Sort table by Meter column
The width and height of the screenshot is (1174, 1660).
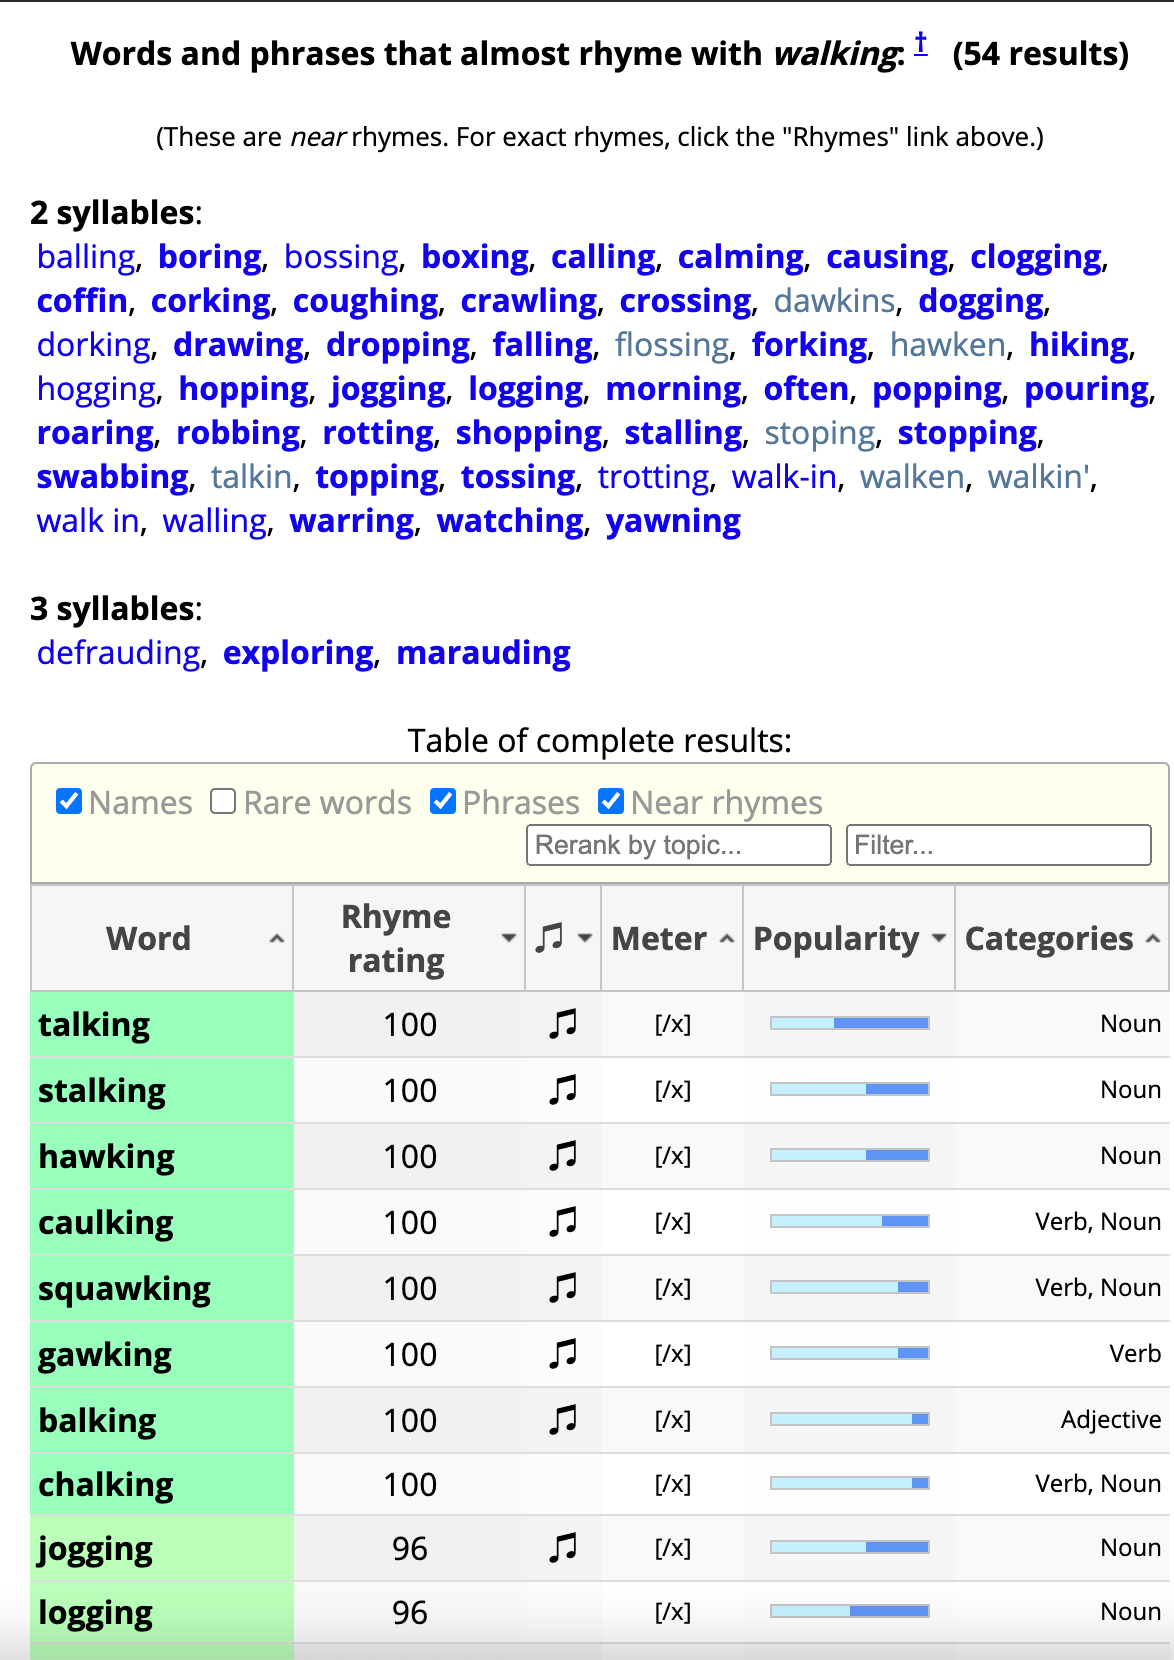[x=672, y=938]
